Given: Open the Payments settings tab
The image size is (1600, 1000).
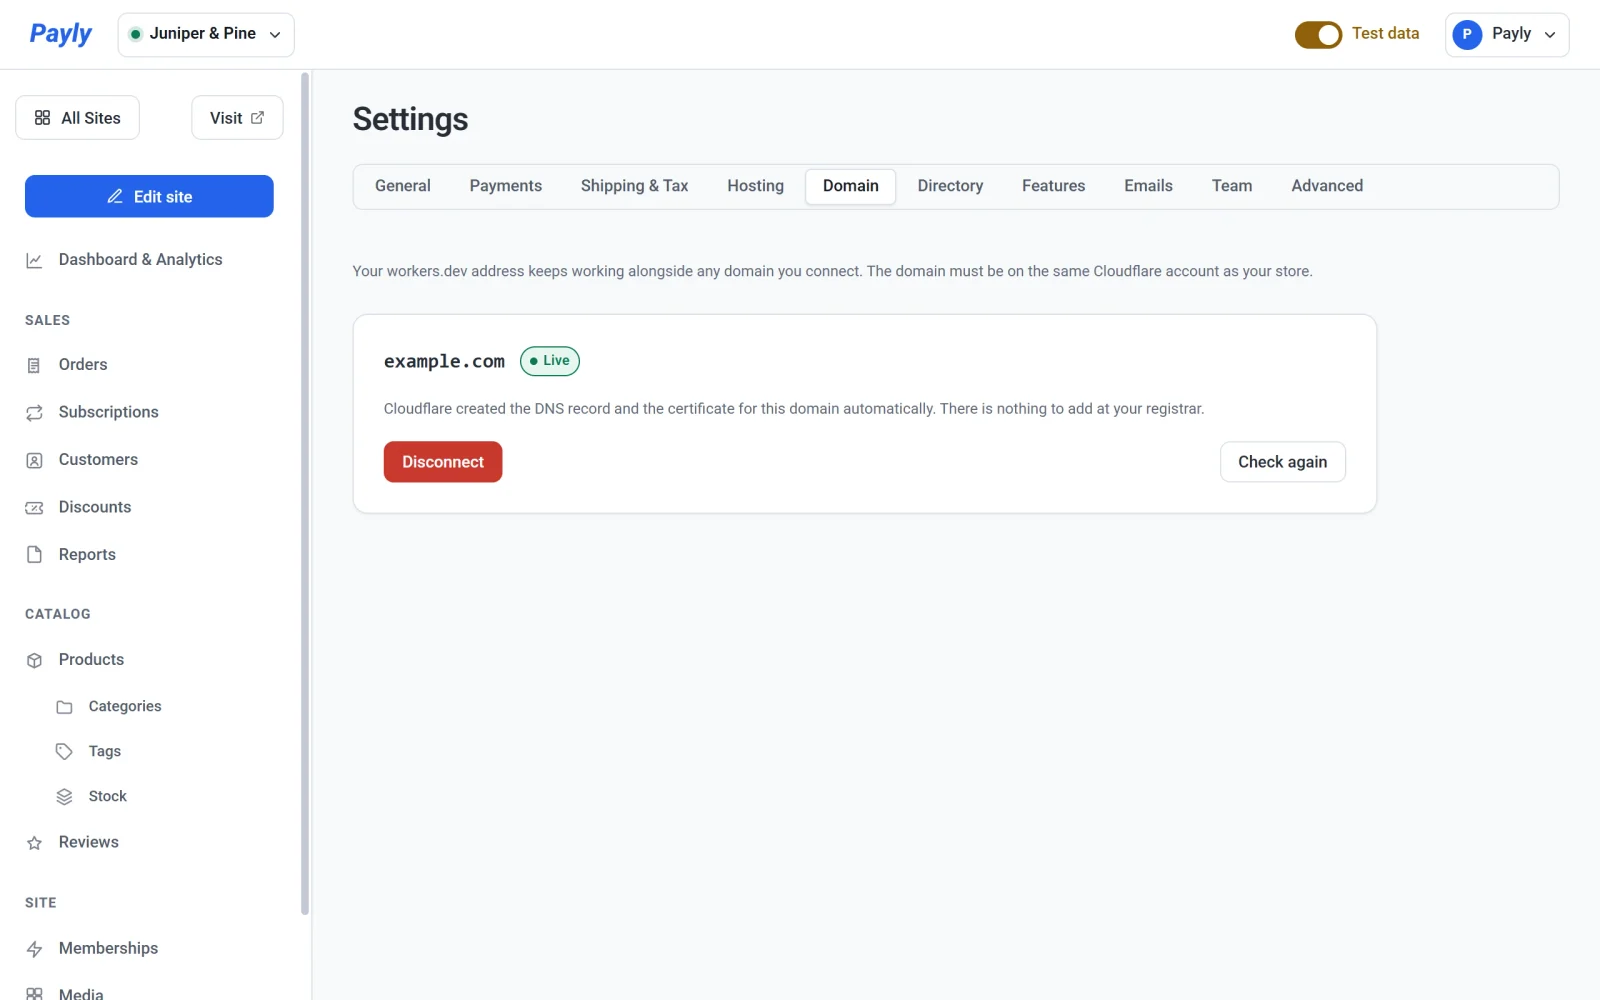Looking at the screenshot, I should [506, 186].
